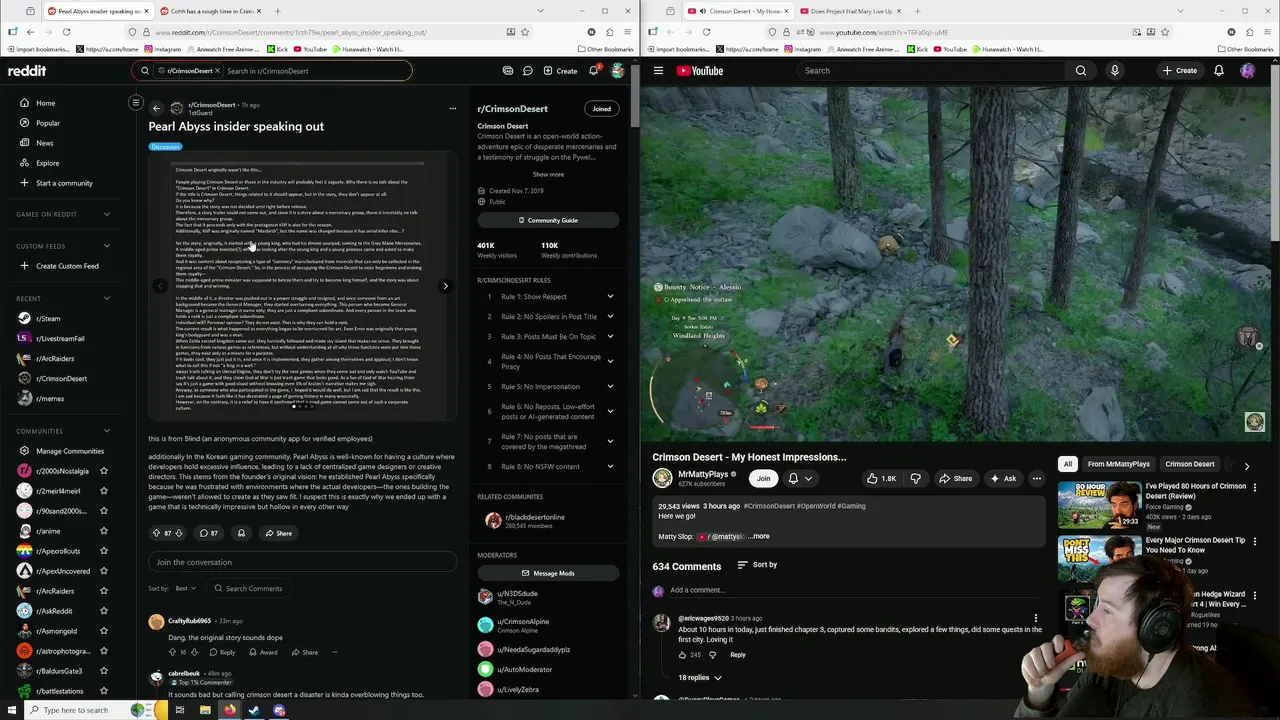Downvote the Pearl Abyss insider post

(x=179, y=533)
